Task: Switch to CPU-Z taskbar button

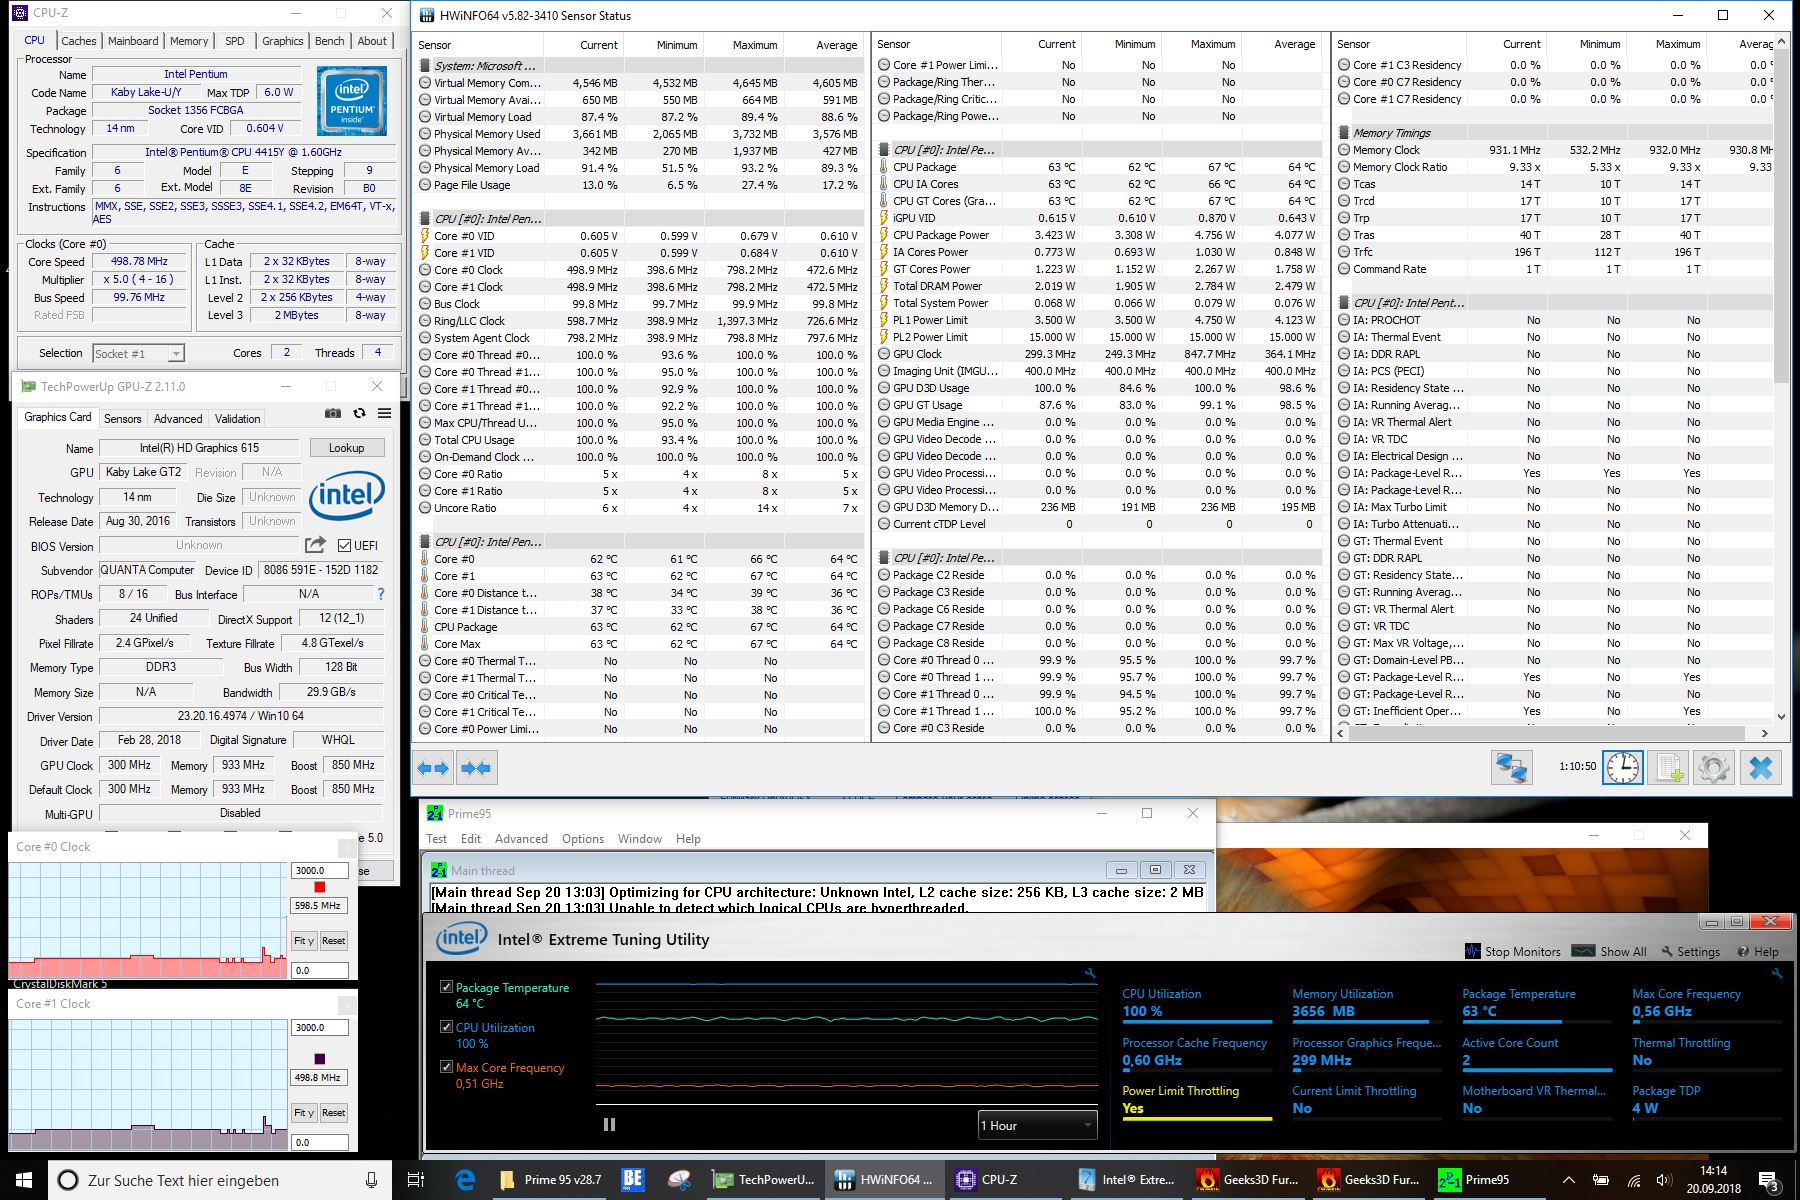Action: 1003,1180
